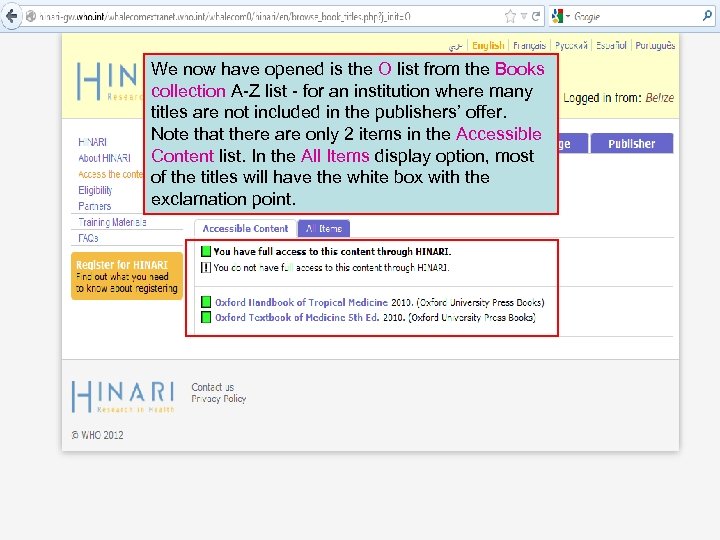Click the footer HINARI logo
Image resolution: width=720 pixels, height=540 pixels.
point(123,397)
